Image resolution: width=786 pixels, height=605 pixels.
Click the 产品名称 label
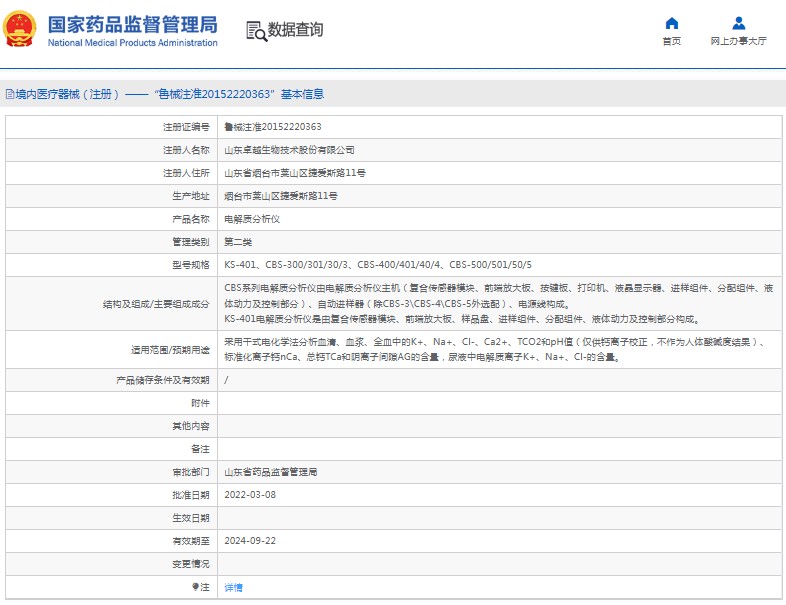pos(191,219)
